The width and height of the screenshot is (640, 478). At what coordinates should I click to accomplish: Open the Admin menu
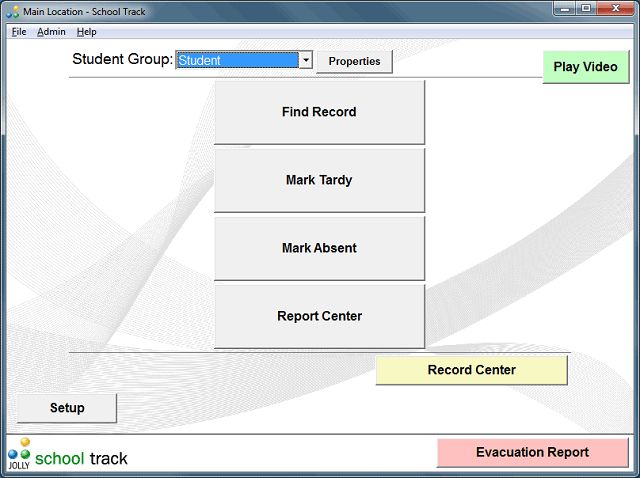click(51, 32)
